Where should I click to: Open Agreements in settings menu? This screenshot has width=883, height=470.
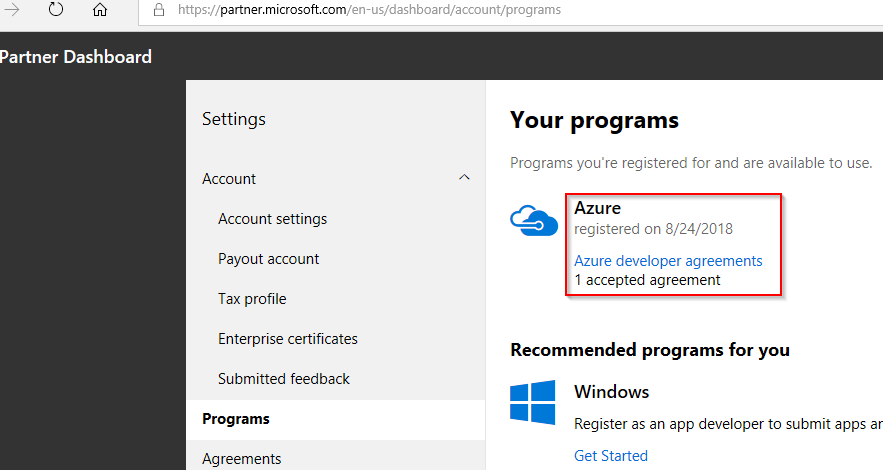(x=242, y=459)
